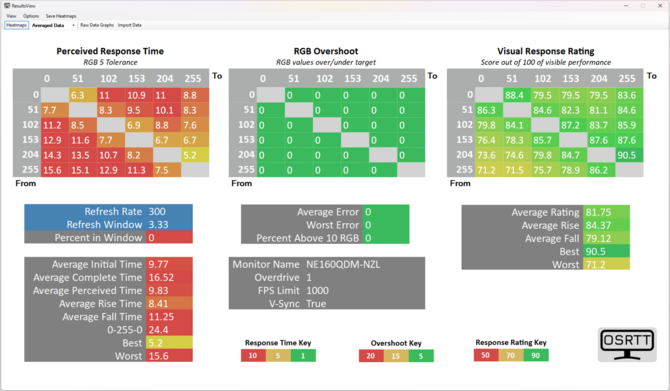
Task: Select the 90.5 cell in Visual Response Rating
Action: tap(629, 155)
